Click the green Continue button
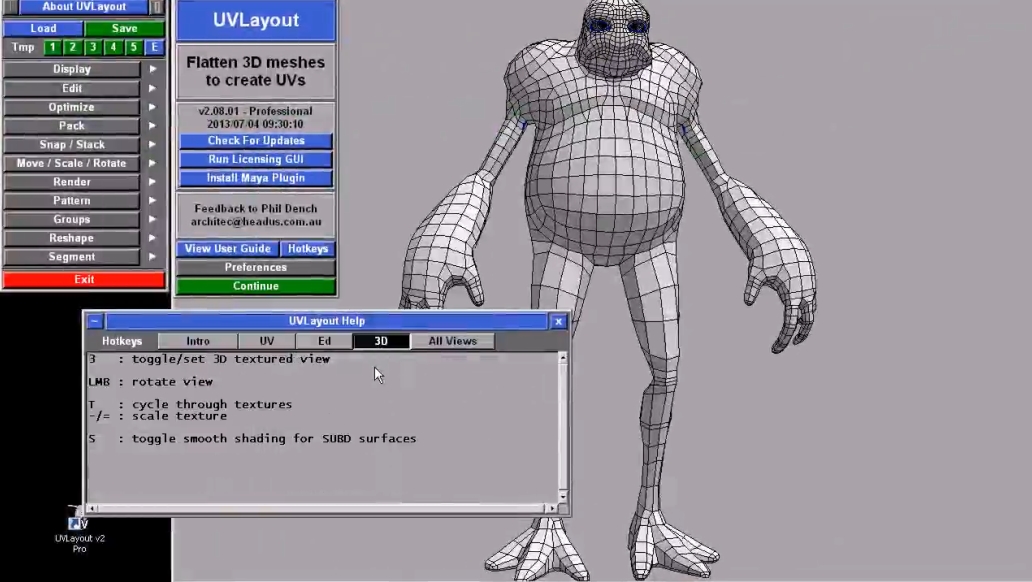 click(x=256, y=286)
